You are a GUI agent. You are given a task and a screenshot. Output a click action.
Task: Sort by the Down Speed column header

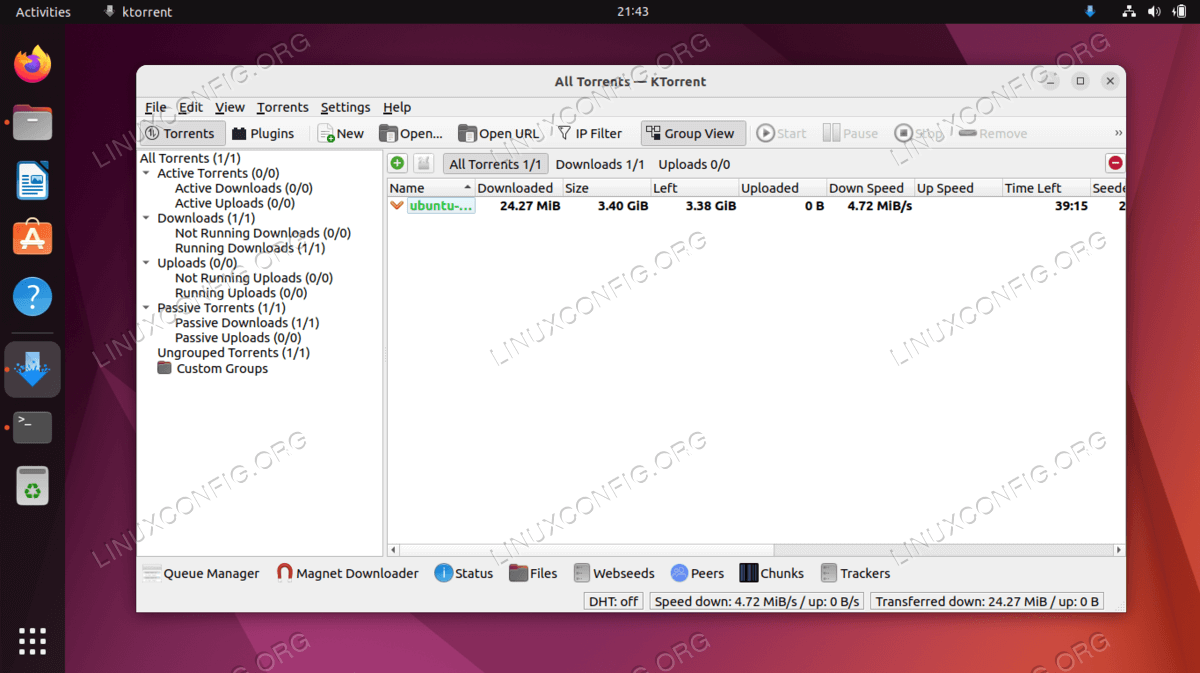click(870, 188)
